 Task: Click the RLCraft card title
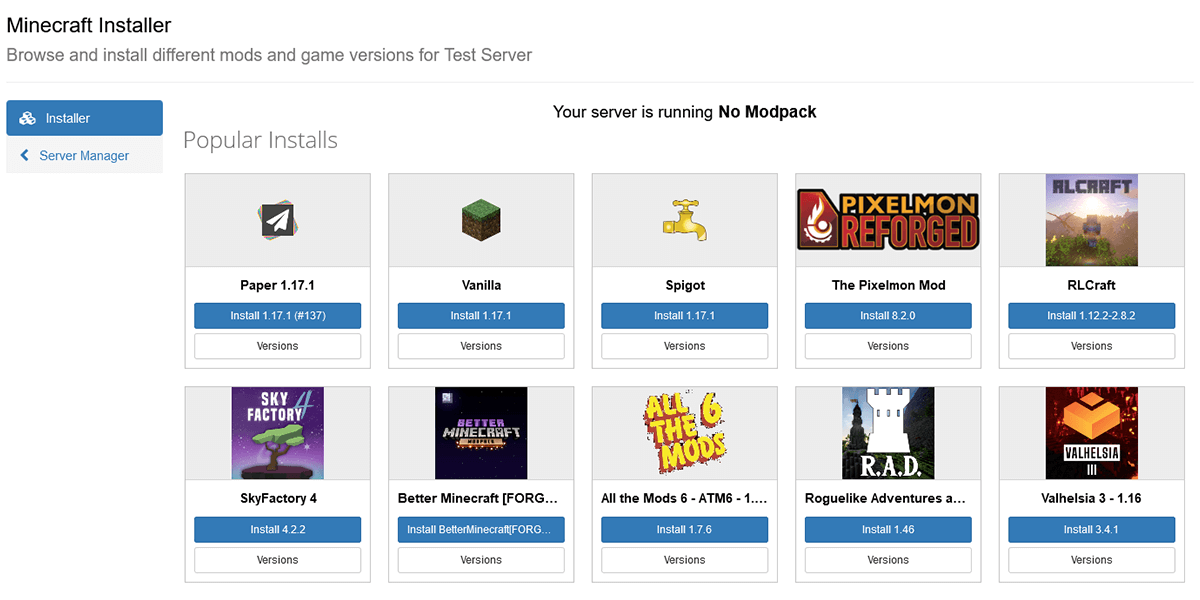1092,285
